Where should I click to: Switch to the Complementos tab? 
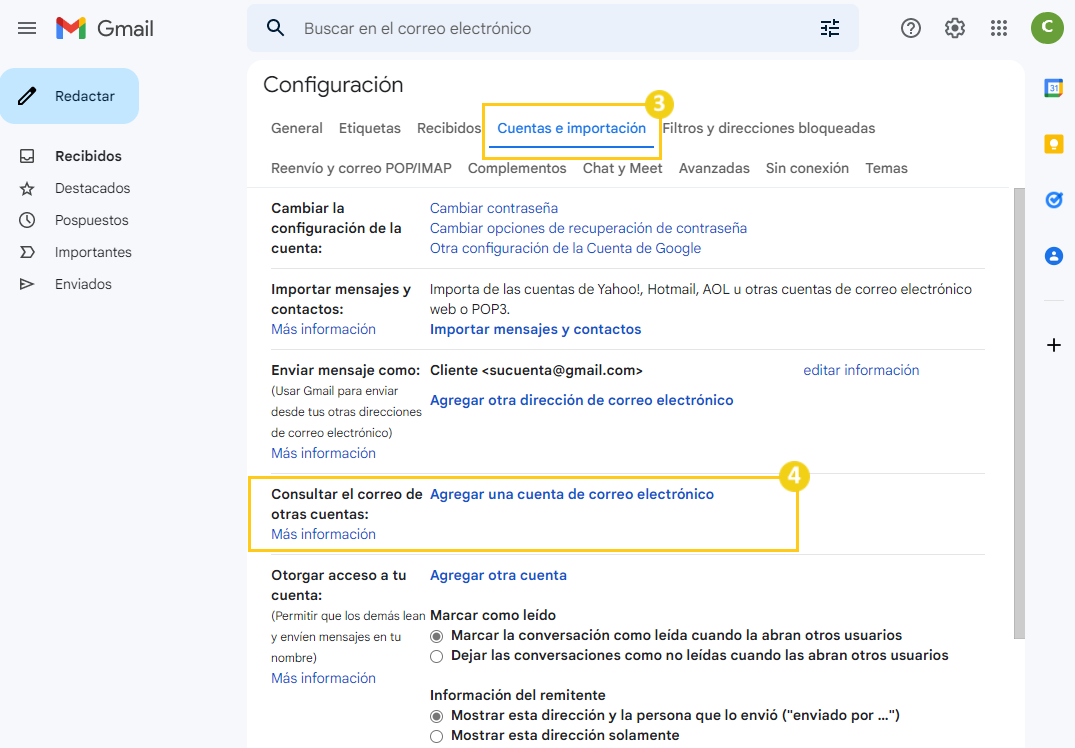click(x=517, y=168)
